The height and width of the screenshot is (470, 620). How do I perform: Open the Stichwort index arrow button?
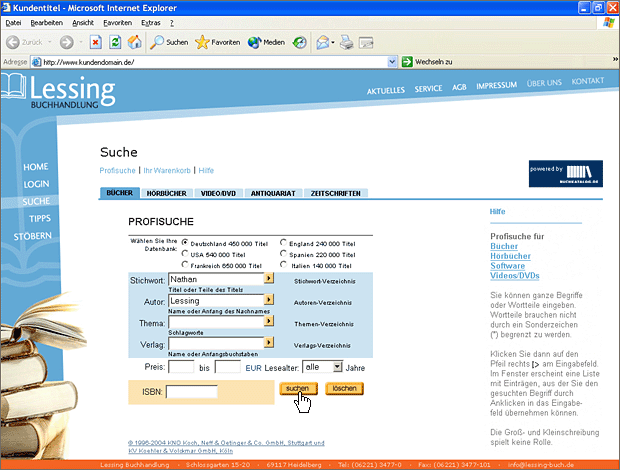tap(269, 278)
